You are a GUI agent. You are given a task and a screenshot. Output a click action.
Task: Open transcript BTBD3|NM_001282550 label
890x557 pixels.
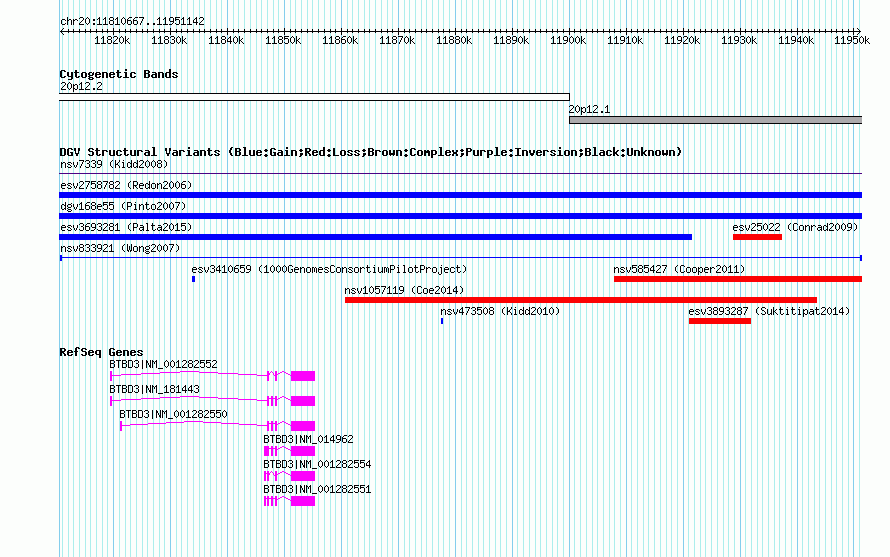(x=173, y=414)
